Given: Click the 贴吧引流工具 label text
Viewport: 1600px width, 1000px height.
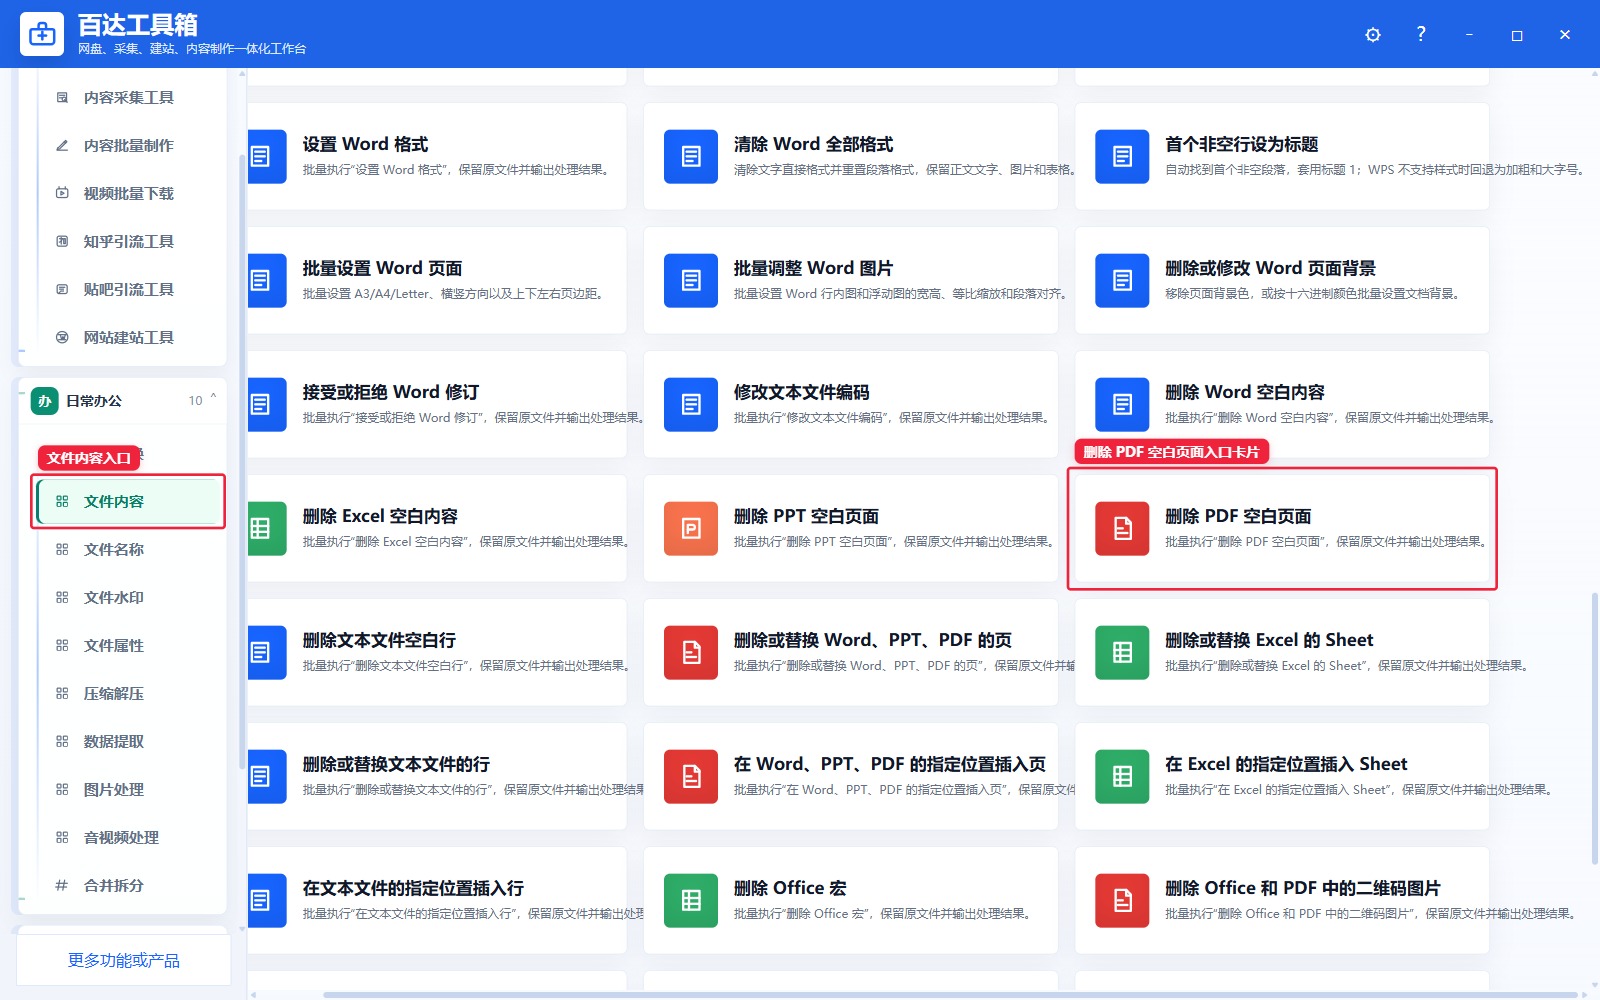Looking at the screenshot, I should pos(128,289).
